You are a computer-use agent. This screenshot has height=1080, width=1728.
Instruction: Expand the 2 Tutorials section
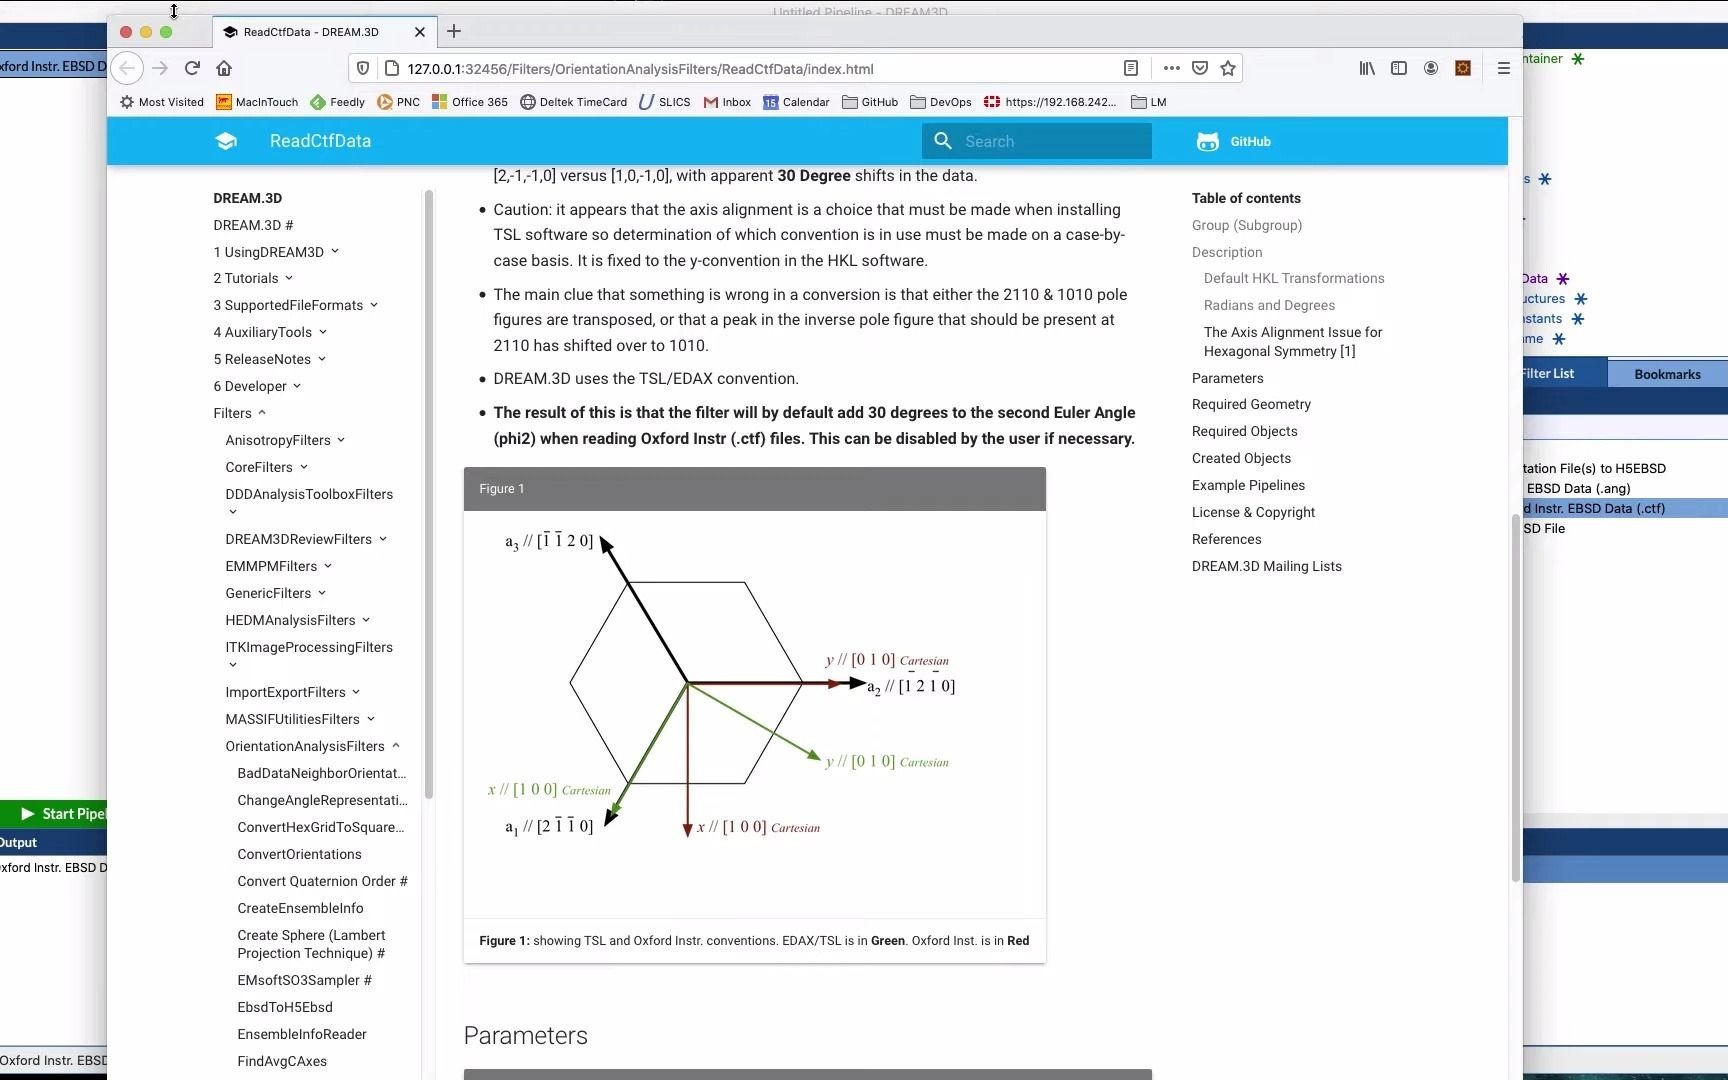coord(253,278)
